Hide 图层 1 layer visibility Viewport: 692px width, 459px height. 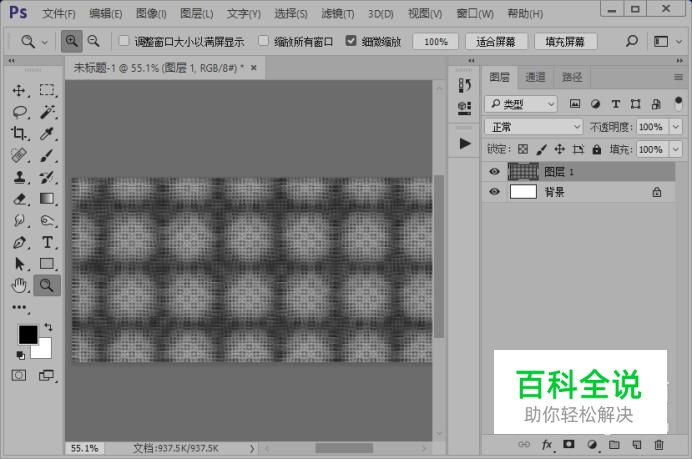coord(494,172)
